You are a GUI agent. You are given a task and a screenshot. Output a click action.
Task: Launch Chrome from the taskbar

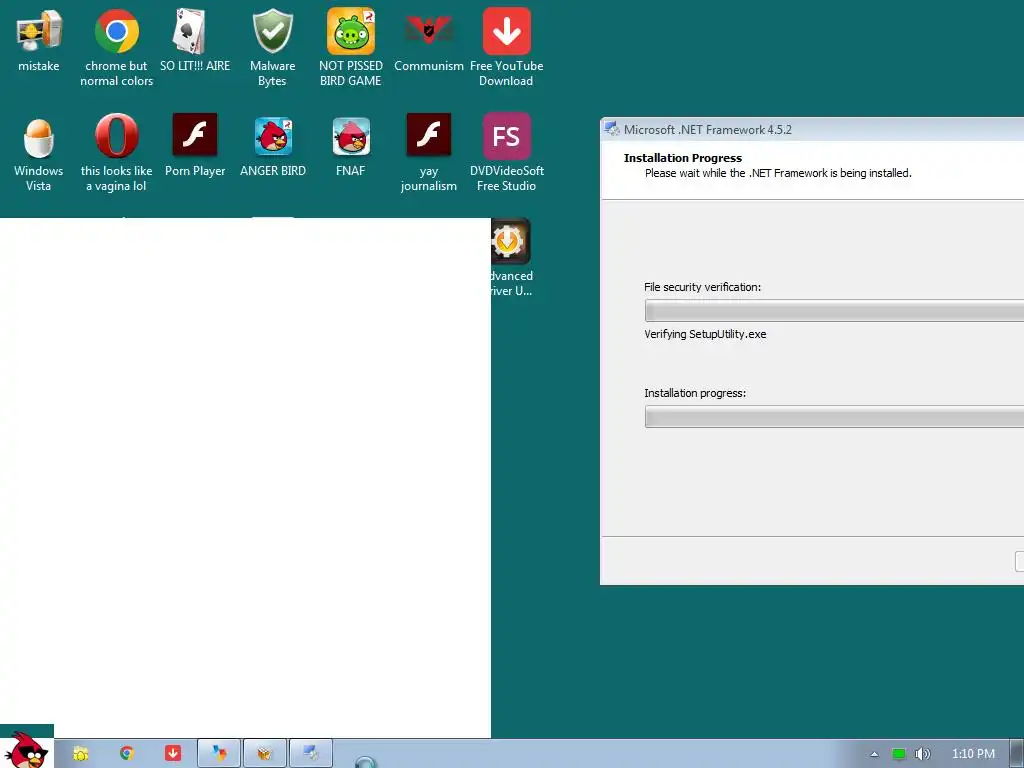pos(127,754)
